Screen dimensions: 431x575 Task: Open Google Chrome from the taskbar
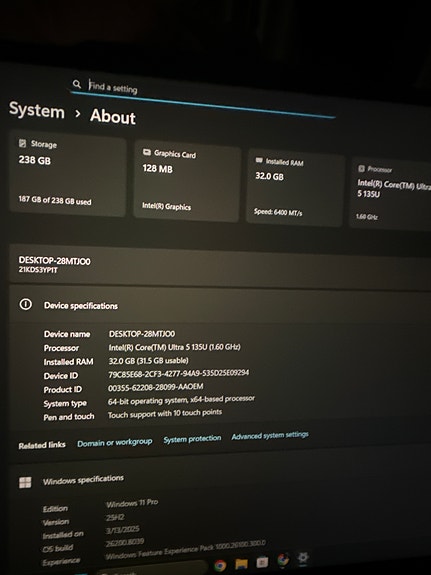click(x=220, y=565)
